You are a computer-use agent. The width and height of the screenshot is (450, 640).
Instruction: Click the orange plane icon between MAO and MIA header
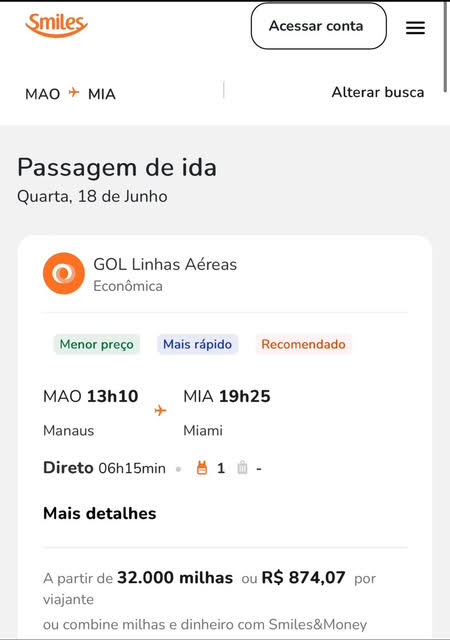pyautogui.click(x=74, y=93)
